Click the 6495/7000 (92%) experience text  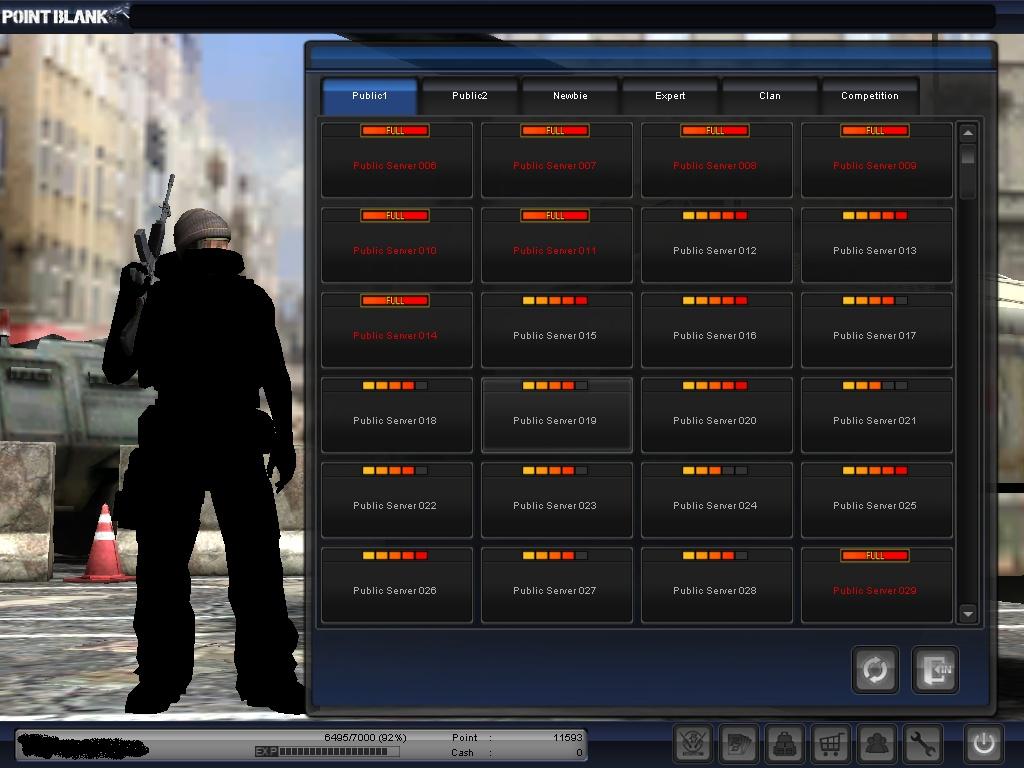(365, 737)
